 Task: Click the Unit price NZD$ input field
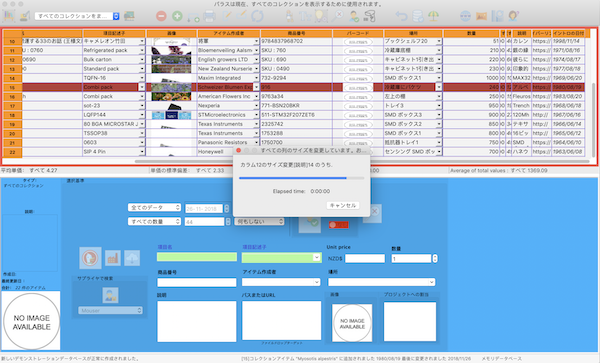tap(365, 259)
